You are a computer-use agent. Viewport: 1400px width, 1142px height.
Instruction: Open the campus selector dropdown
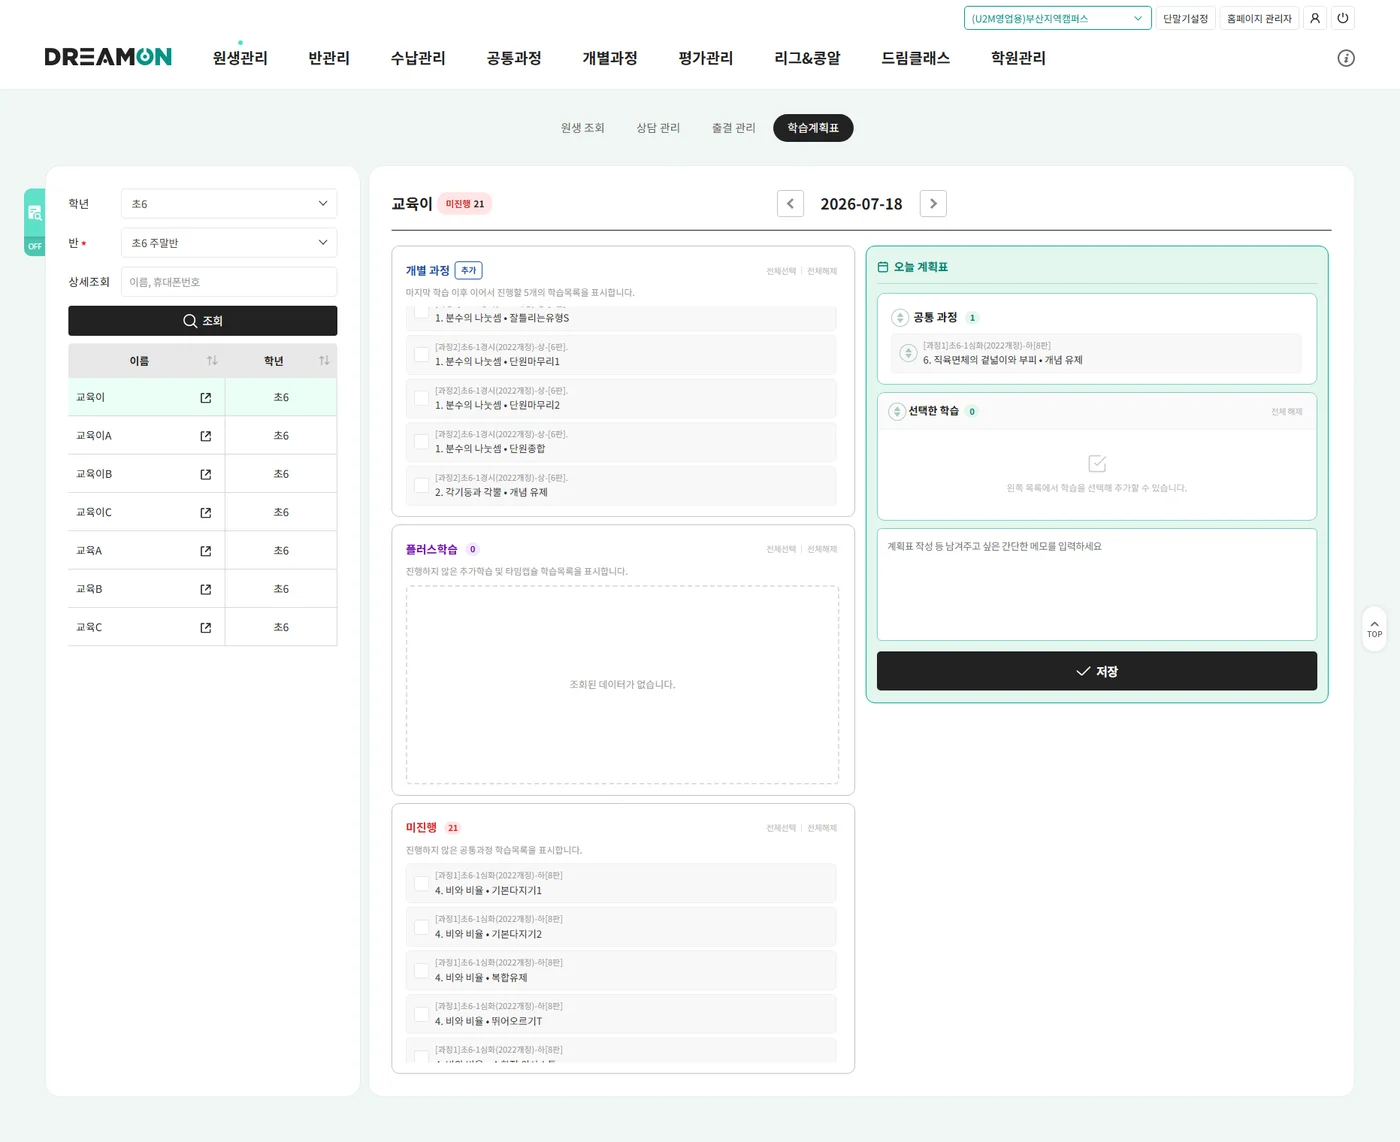click(x=1057, y=18)
